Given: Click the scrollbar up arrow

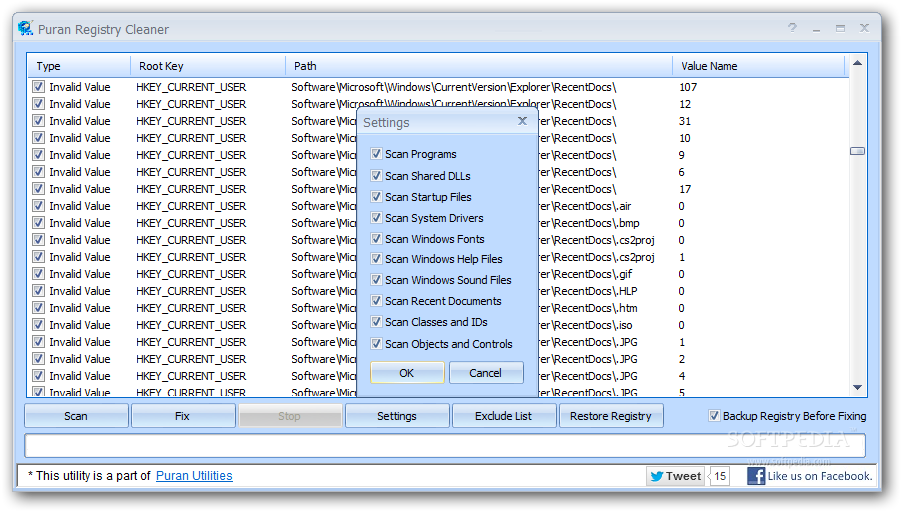Looking at the screenshot, I should [x=857, y=63].
